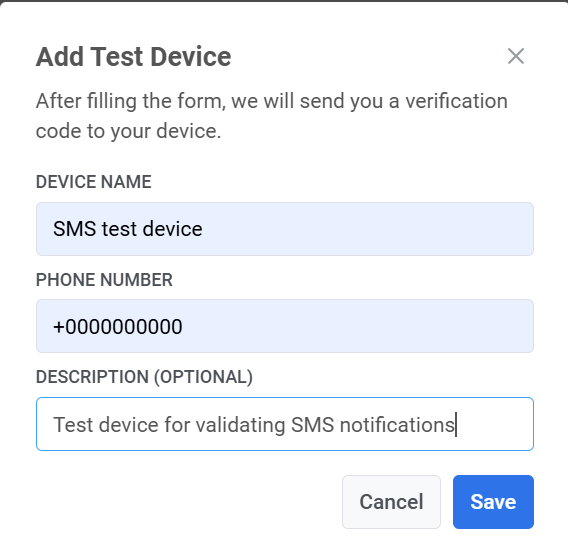Screen dimensions: 568x560
Task: Focus the Device Name input field
Action: (285, 229)
